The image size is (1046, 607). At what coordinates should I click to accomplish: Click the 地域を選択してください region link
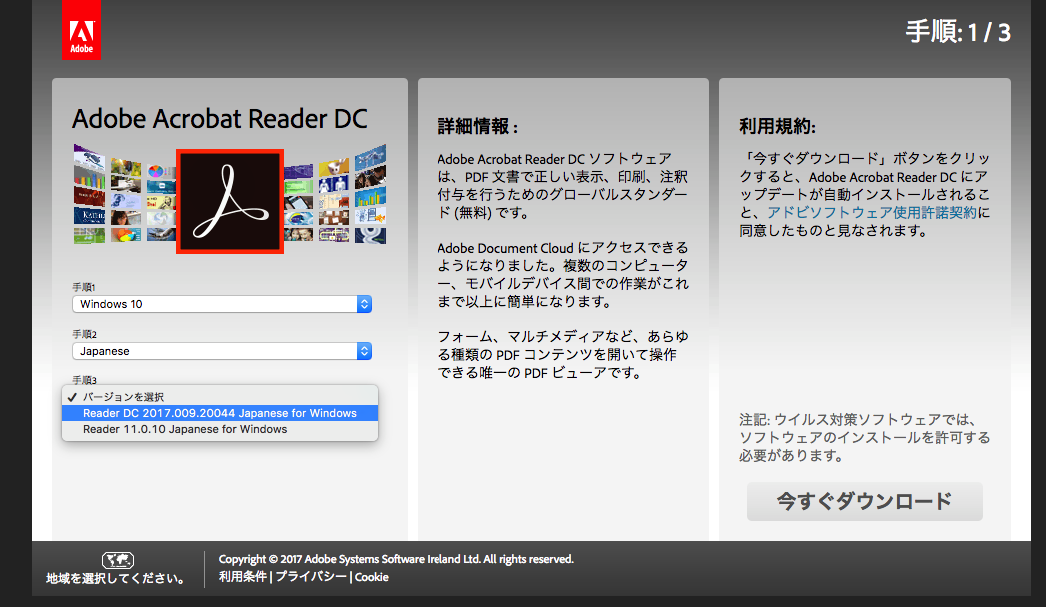point(116,578)
